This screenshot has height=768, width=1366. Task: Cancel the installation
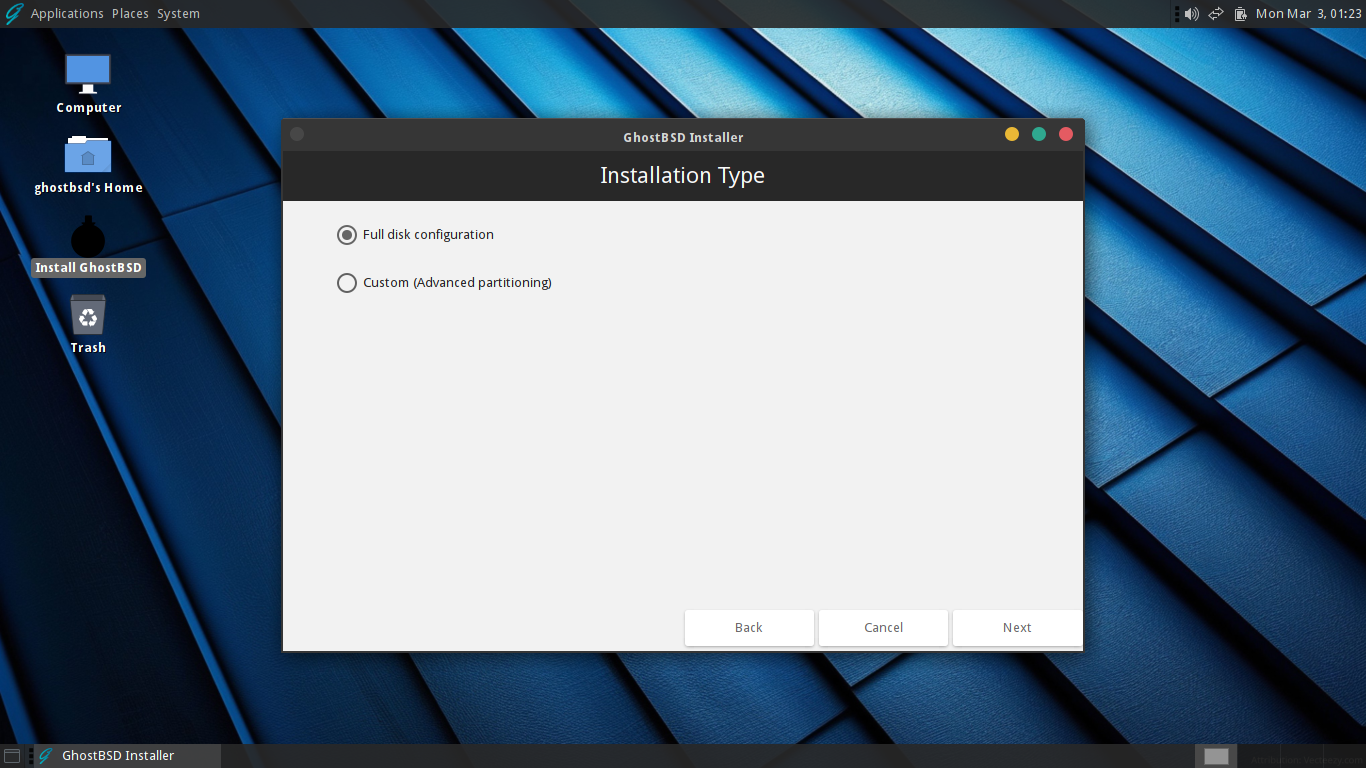click(883, 627)
